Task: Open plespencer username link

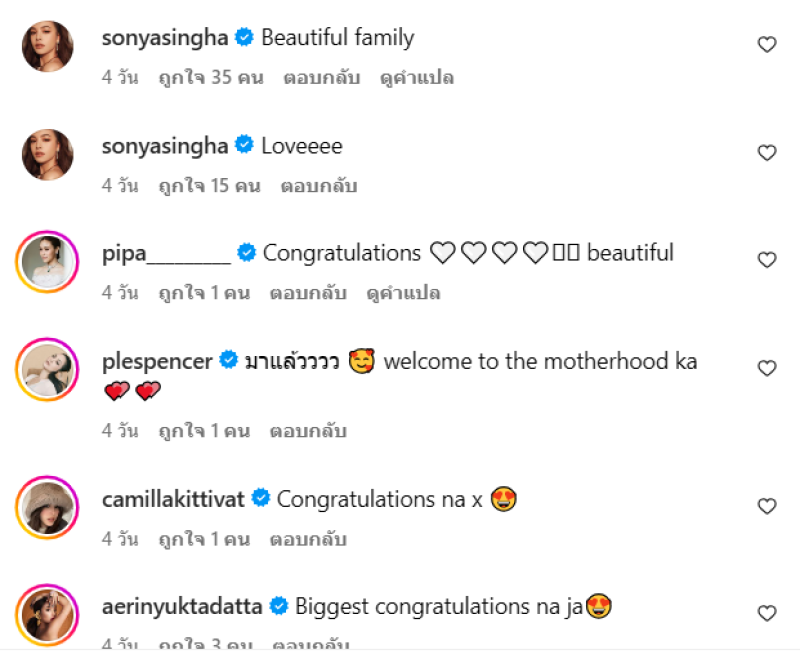Action: (157, 361)
